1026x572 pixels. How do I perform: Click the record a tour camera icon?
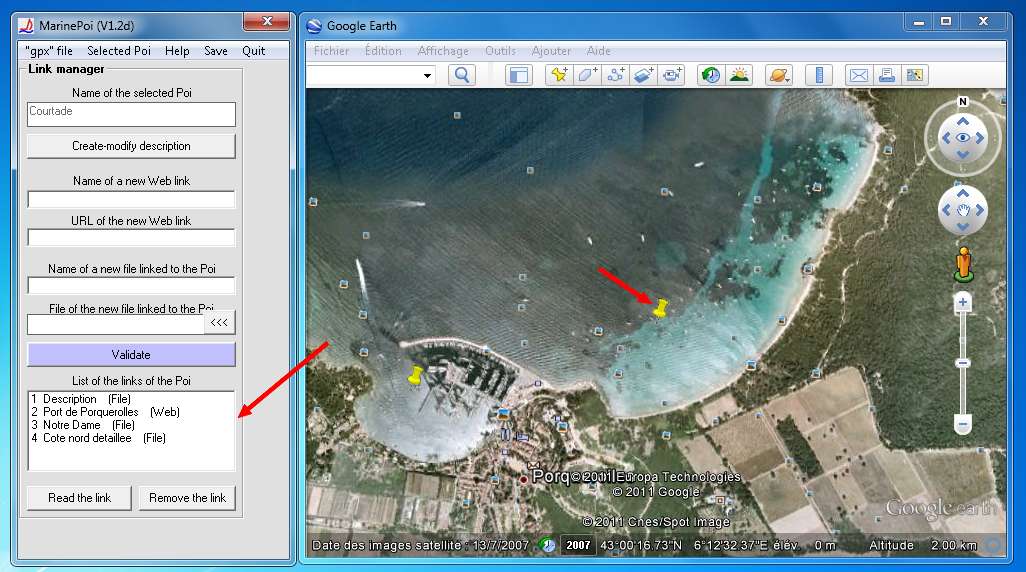671,75
